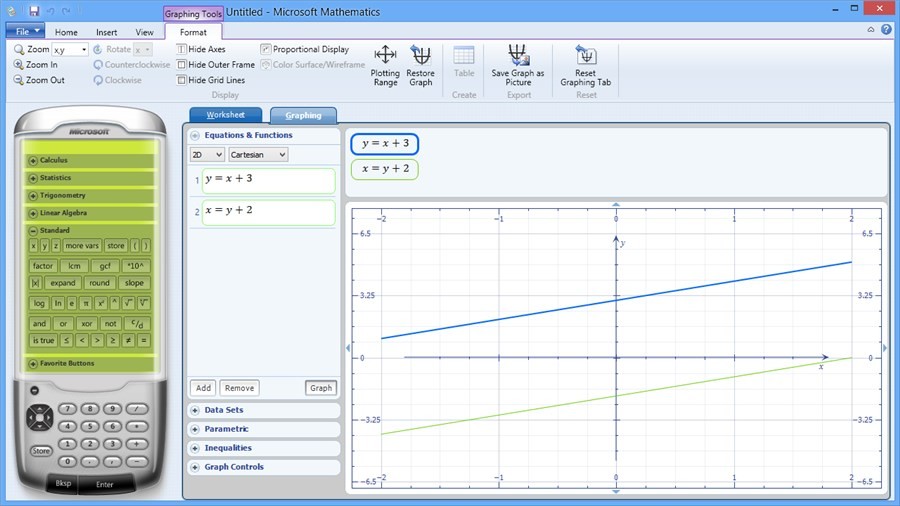Expand the Graph Controls section
This screenshot has width=900, height=506.
pyautogui.click(x=195, y=467)
